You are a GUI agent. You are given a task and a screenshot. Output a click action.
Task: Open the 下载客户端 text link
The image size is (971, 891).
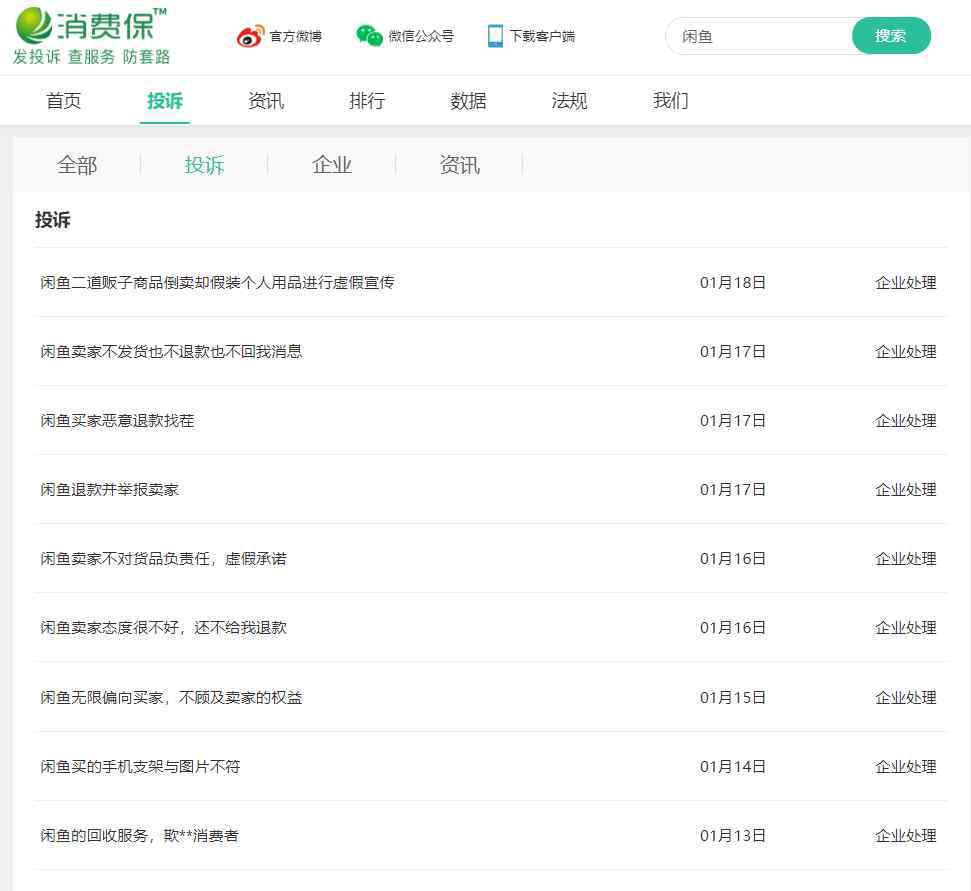542,36
